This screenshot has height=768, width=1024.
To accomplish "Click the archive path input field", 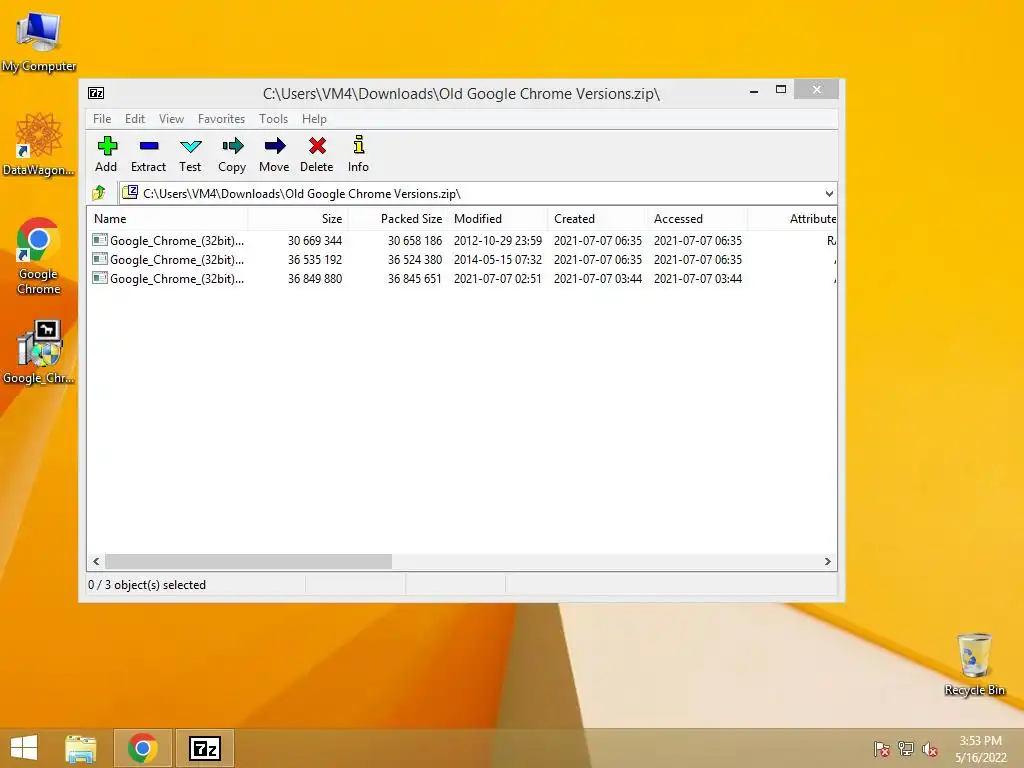I will [477, 193].
